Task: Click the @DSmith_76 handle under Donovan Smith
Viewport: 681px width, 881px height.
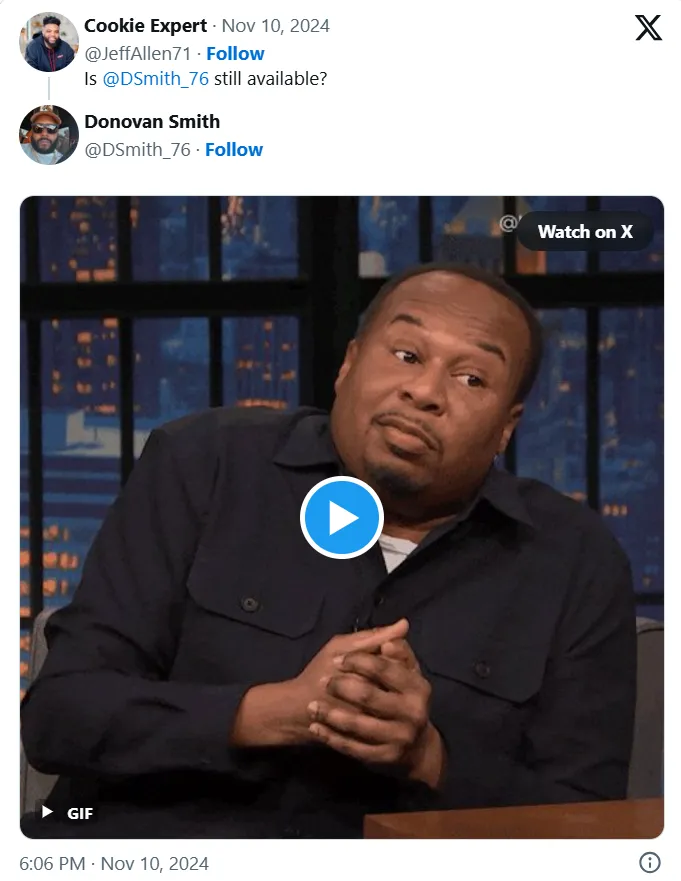Action: (137, 149)
